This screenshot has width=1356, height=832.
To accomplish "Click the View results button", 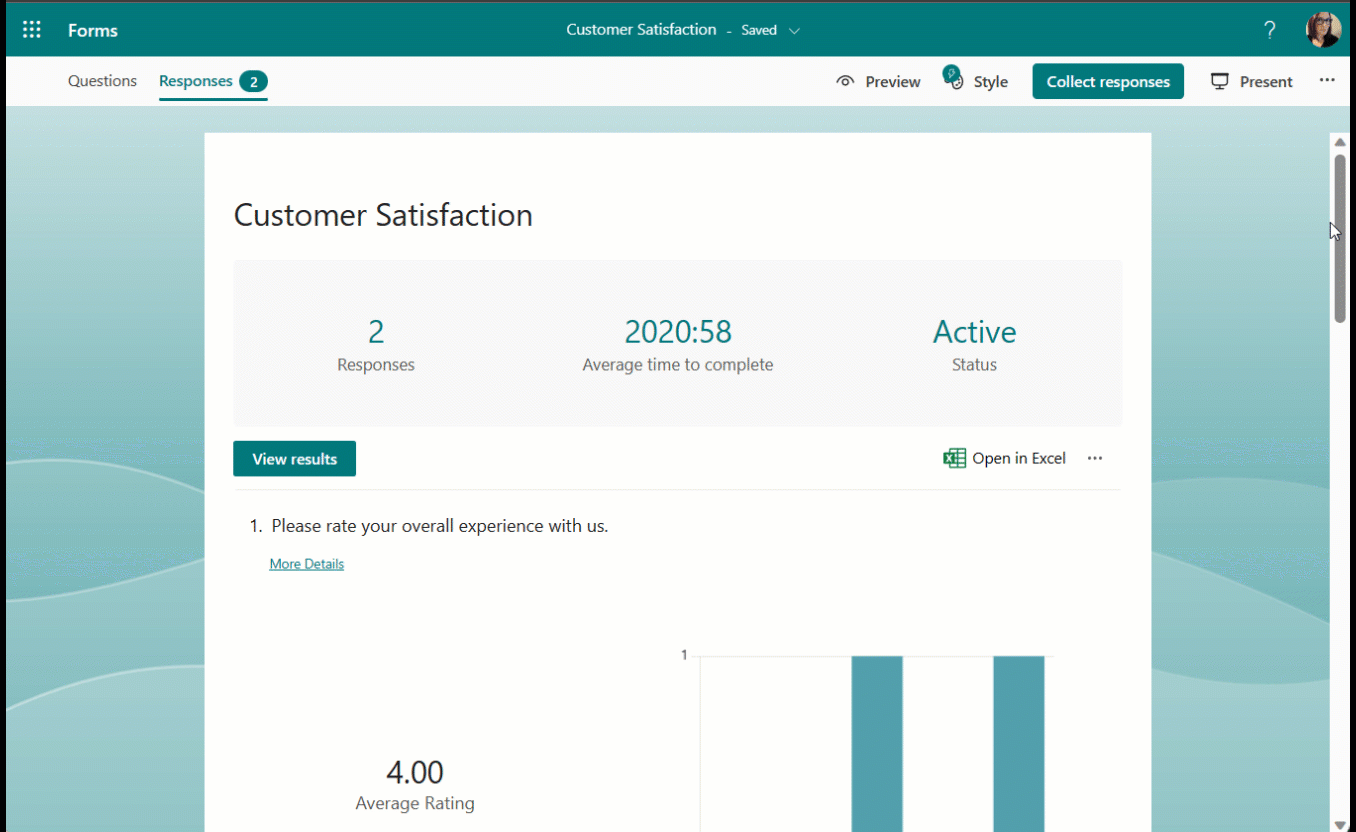I will coord(294,458).
